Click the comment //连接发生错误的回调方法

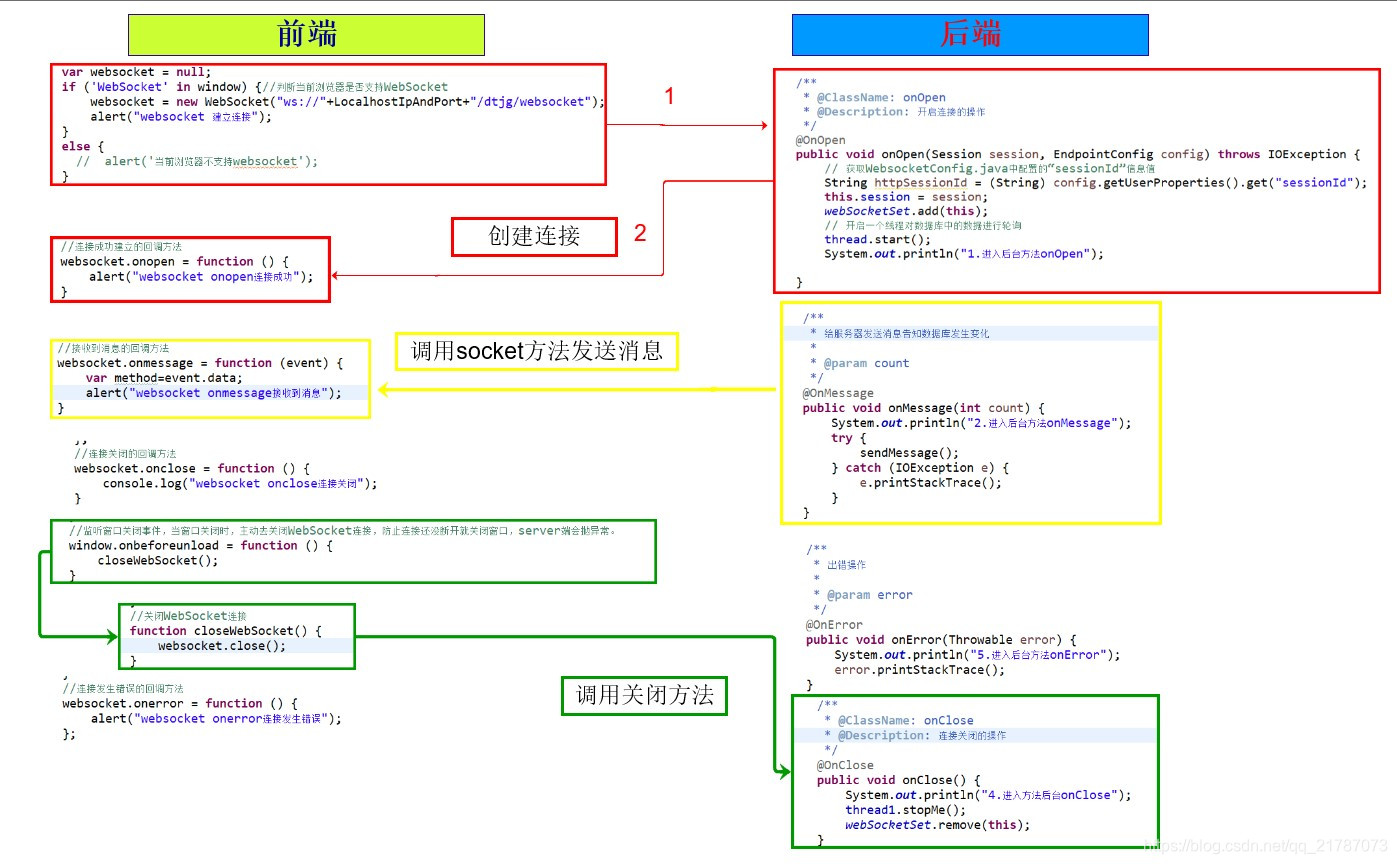[x=122, y=688]
